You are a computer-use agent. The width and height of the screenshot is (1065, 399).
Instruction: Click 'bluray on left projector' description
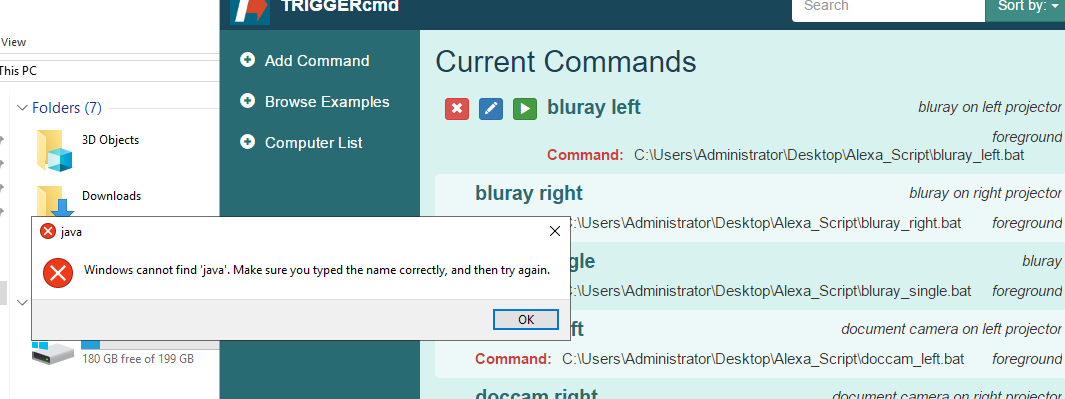pos(990,107)
